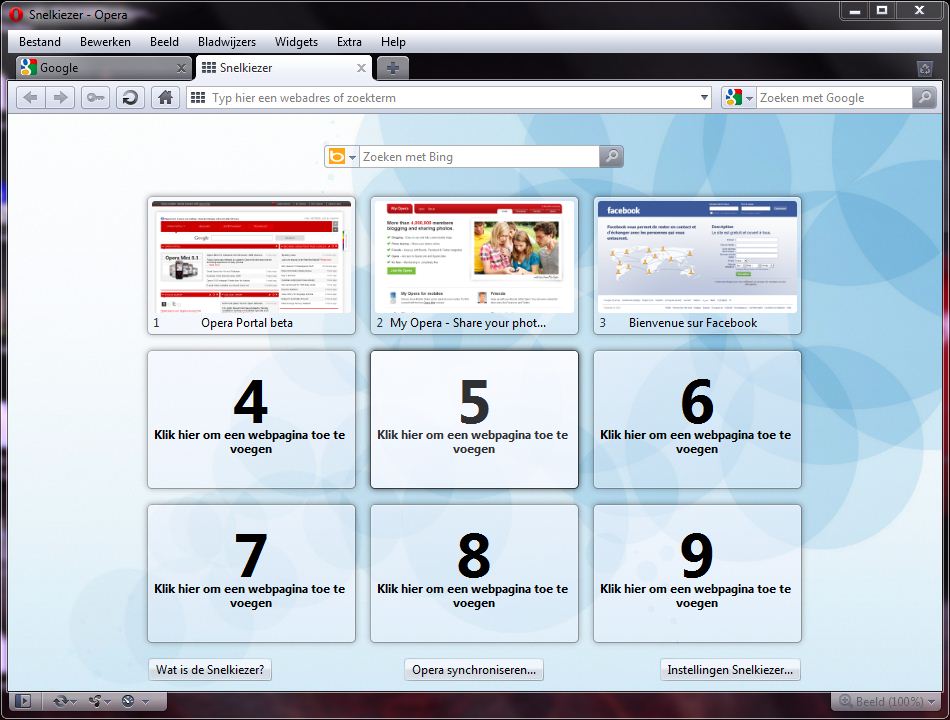Screen dimensions: 950x720
Task: Open the Bestand menu
Action: tap(40, 42)
